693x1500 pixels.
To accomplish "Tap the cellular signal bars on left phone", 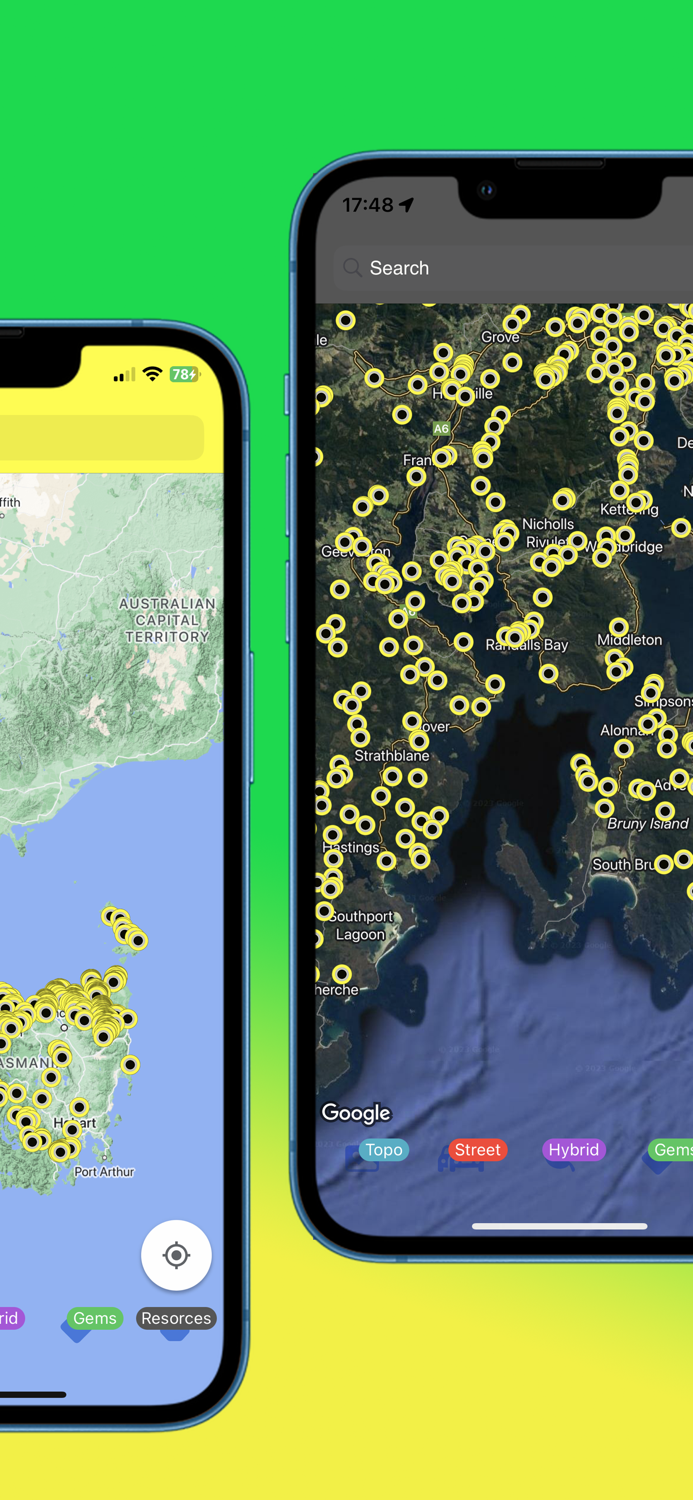I will coord(124,375).
